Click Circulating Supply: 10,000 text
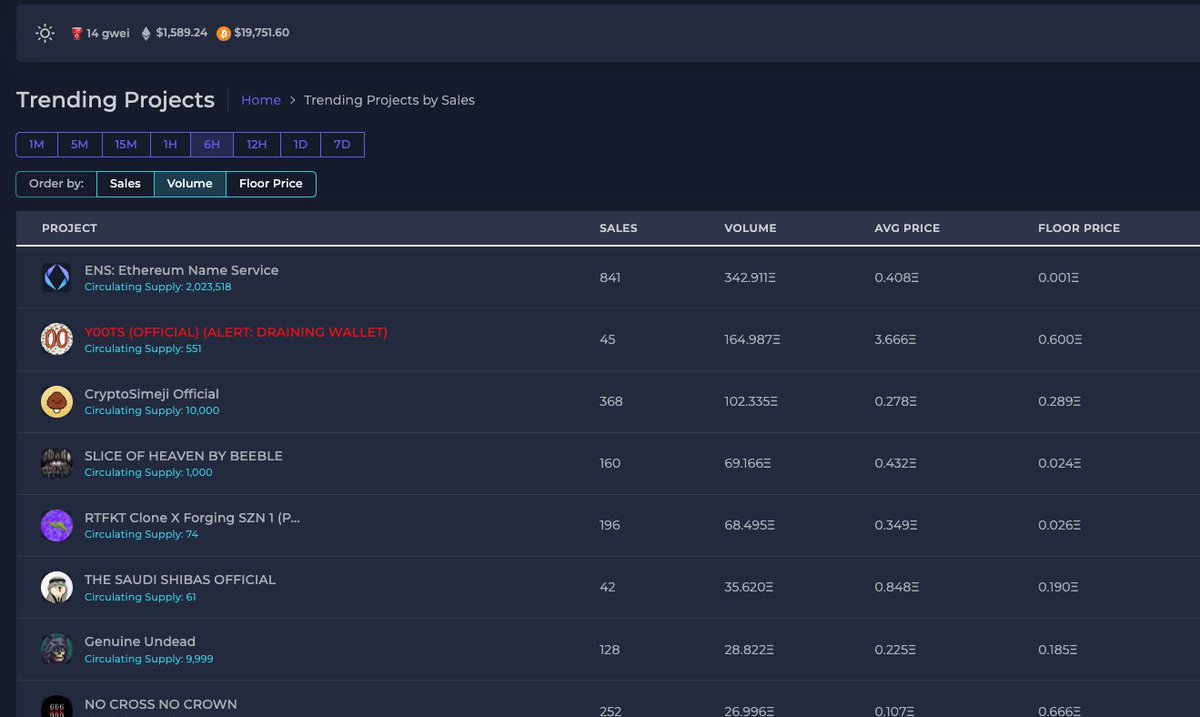 click(152, 411)
